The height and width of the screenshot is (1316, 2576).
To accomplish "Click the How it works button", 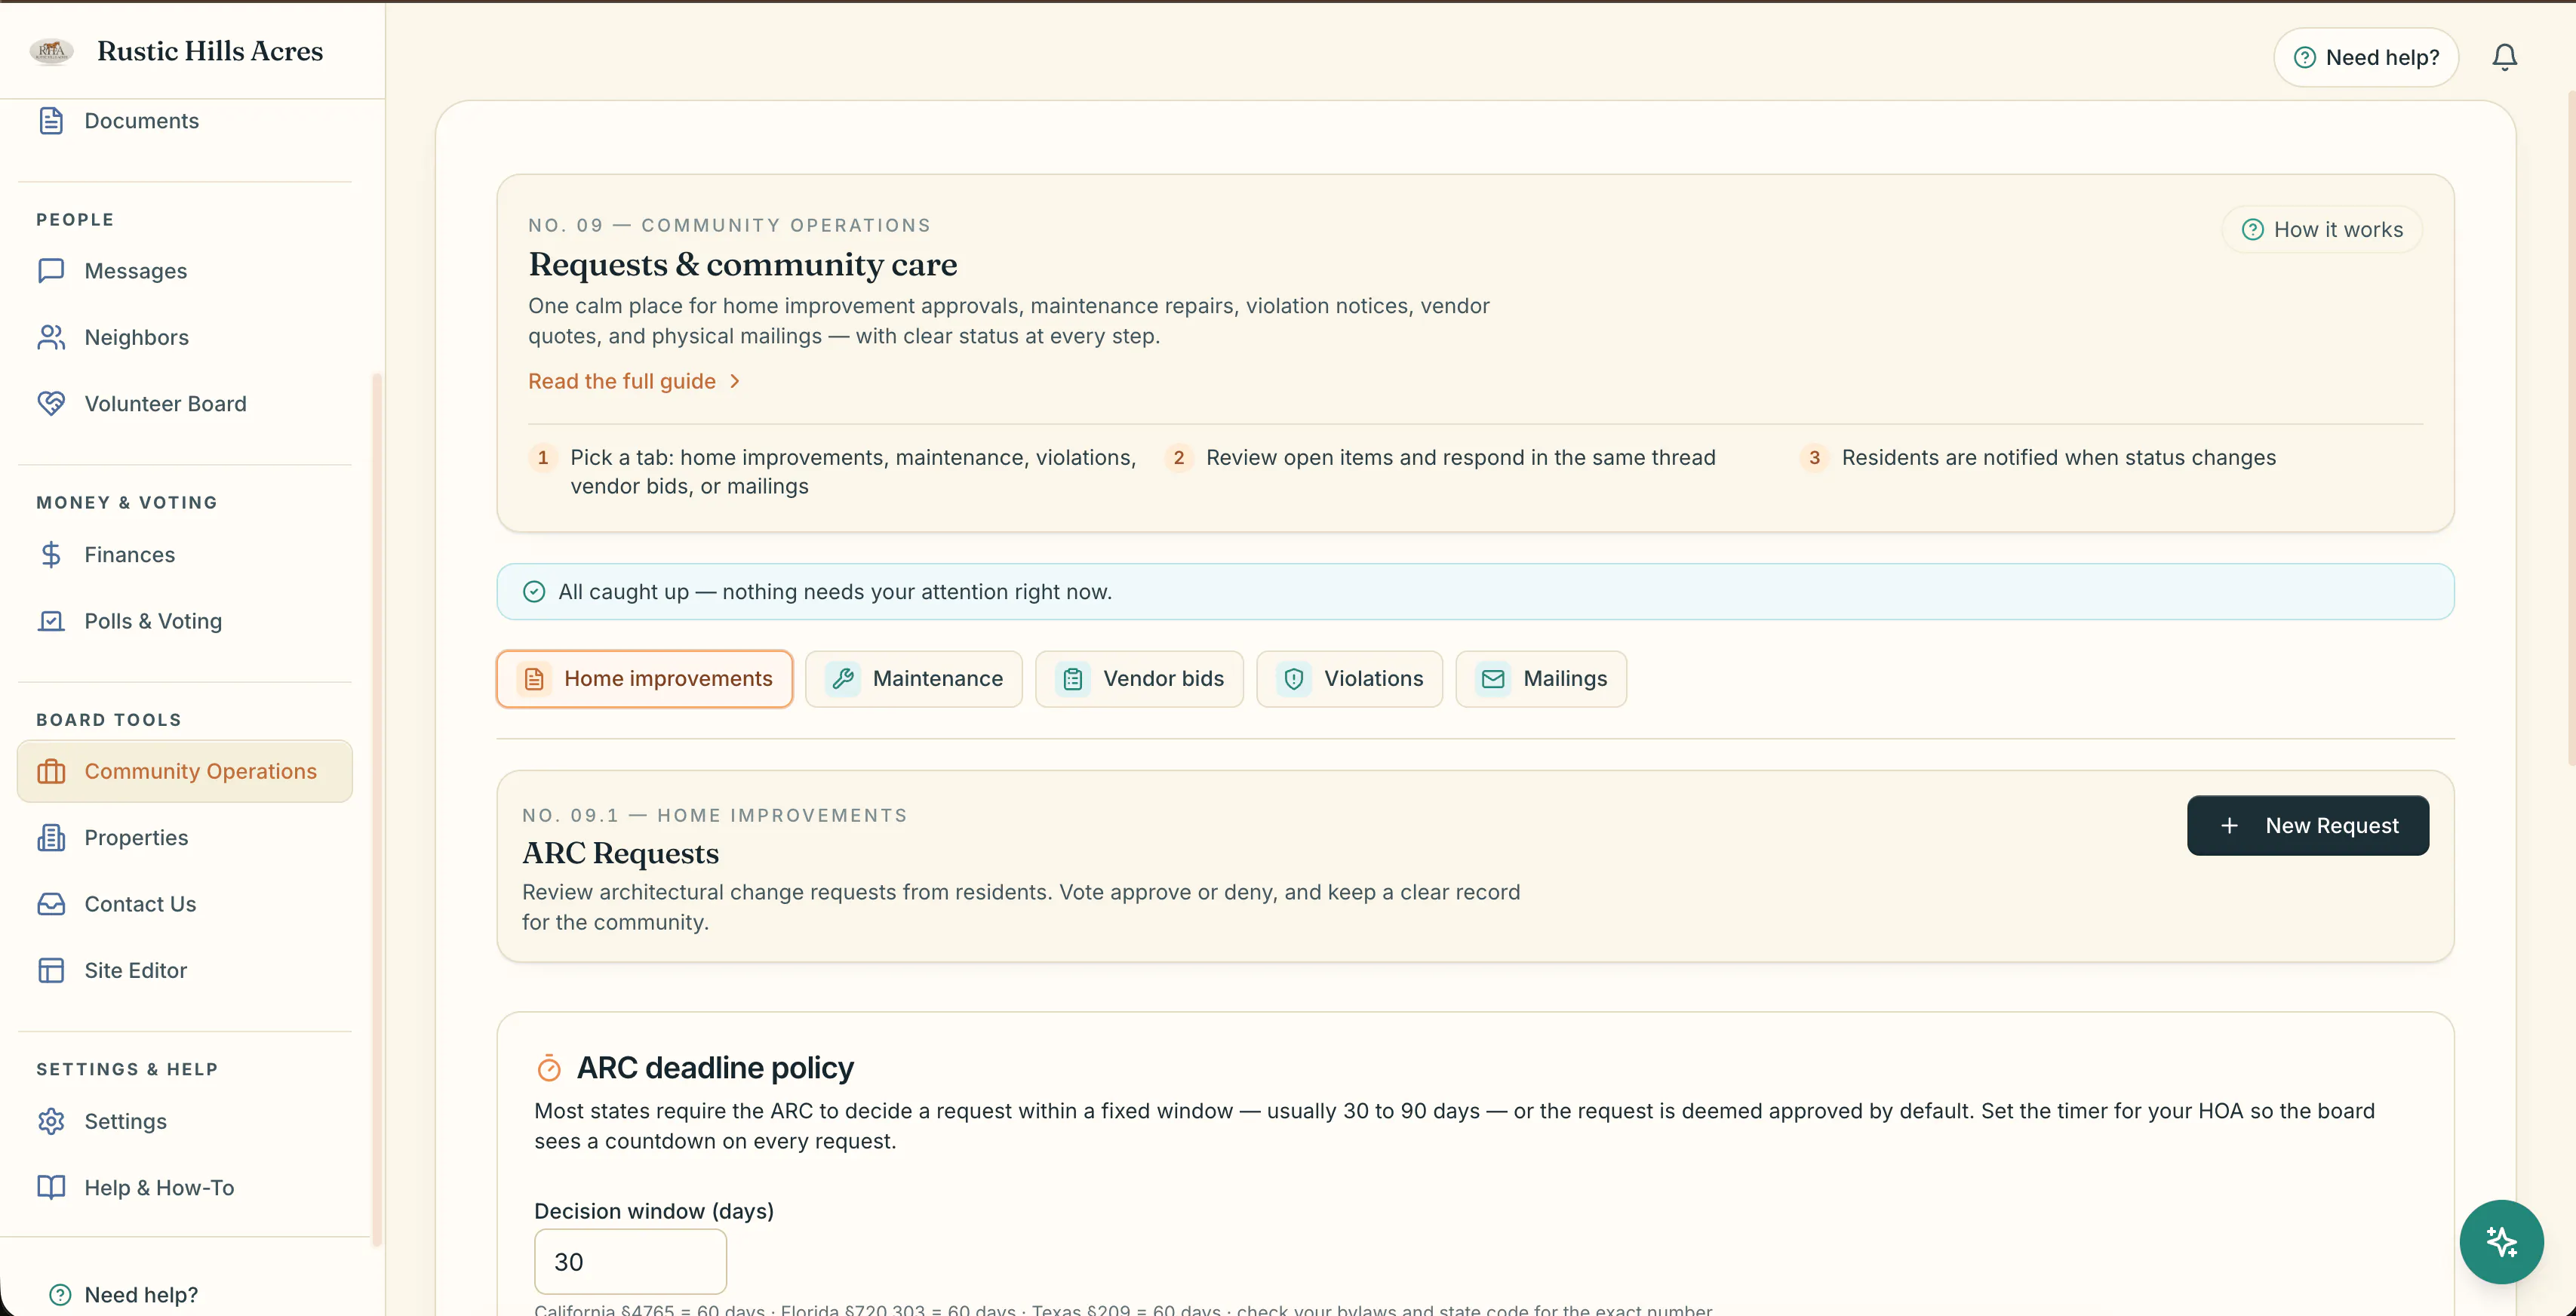I will point(2321,230).
